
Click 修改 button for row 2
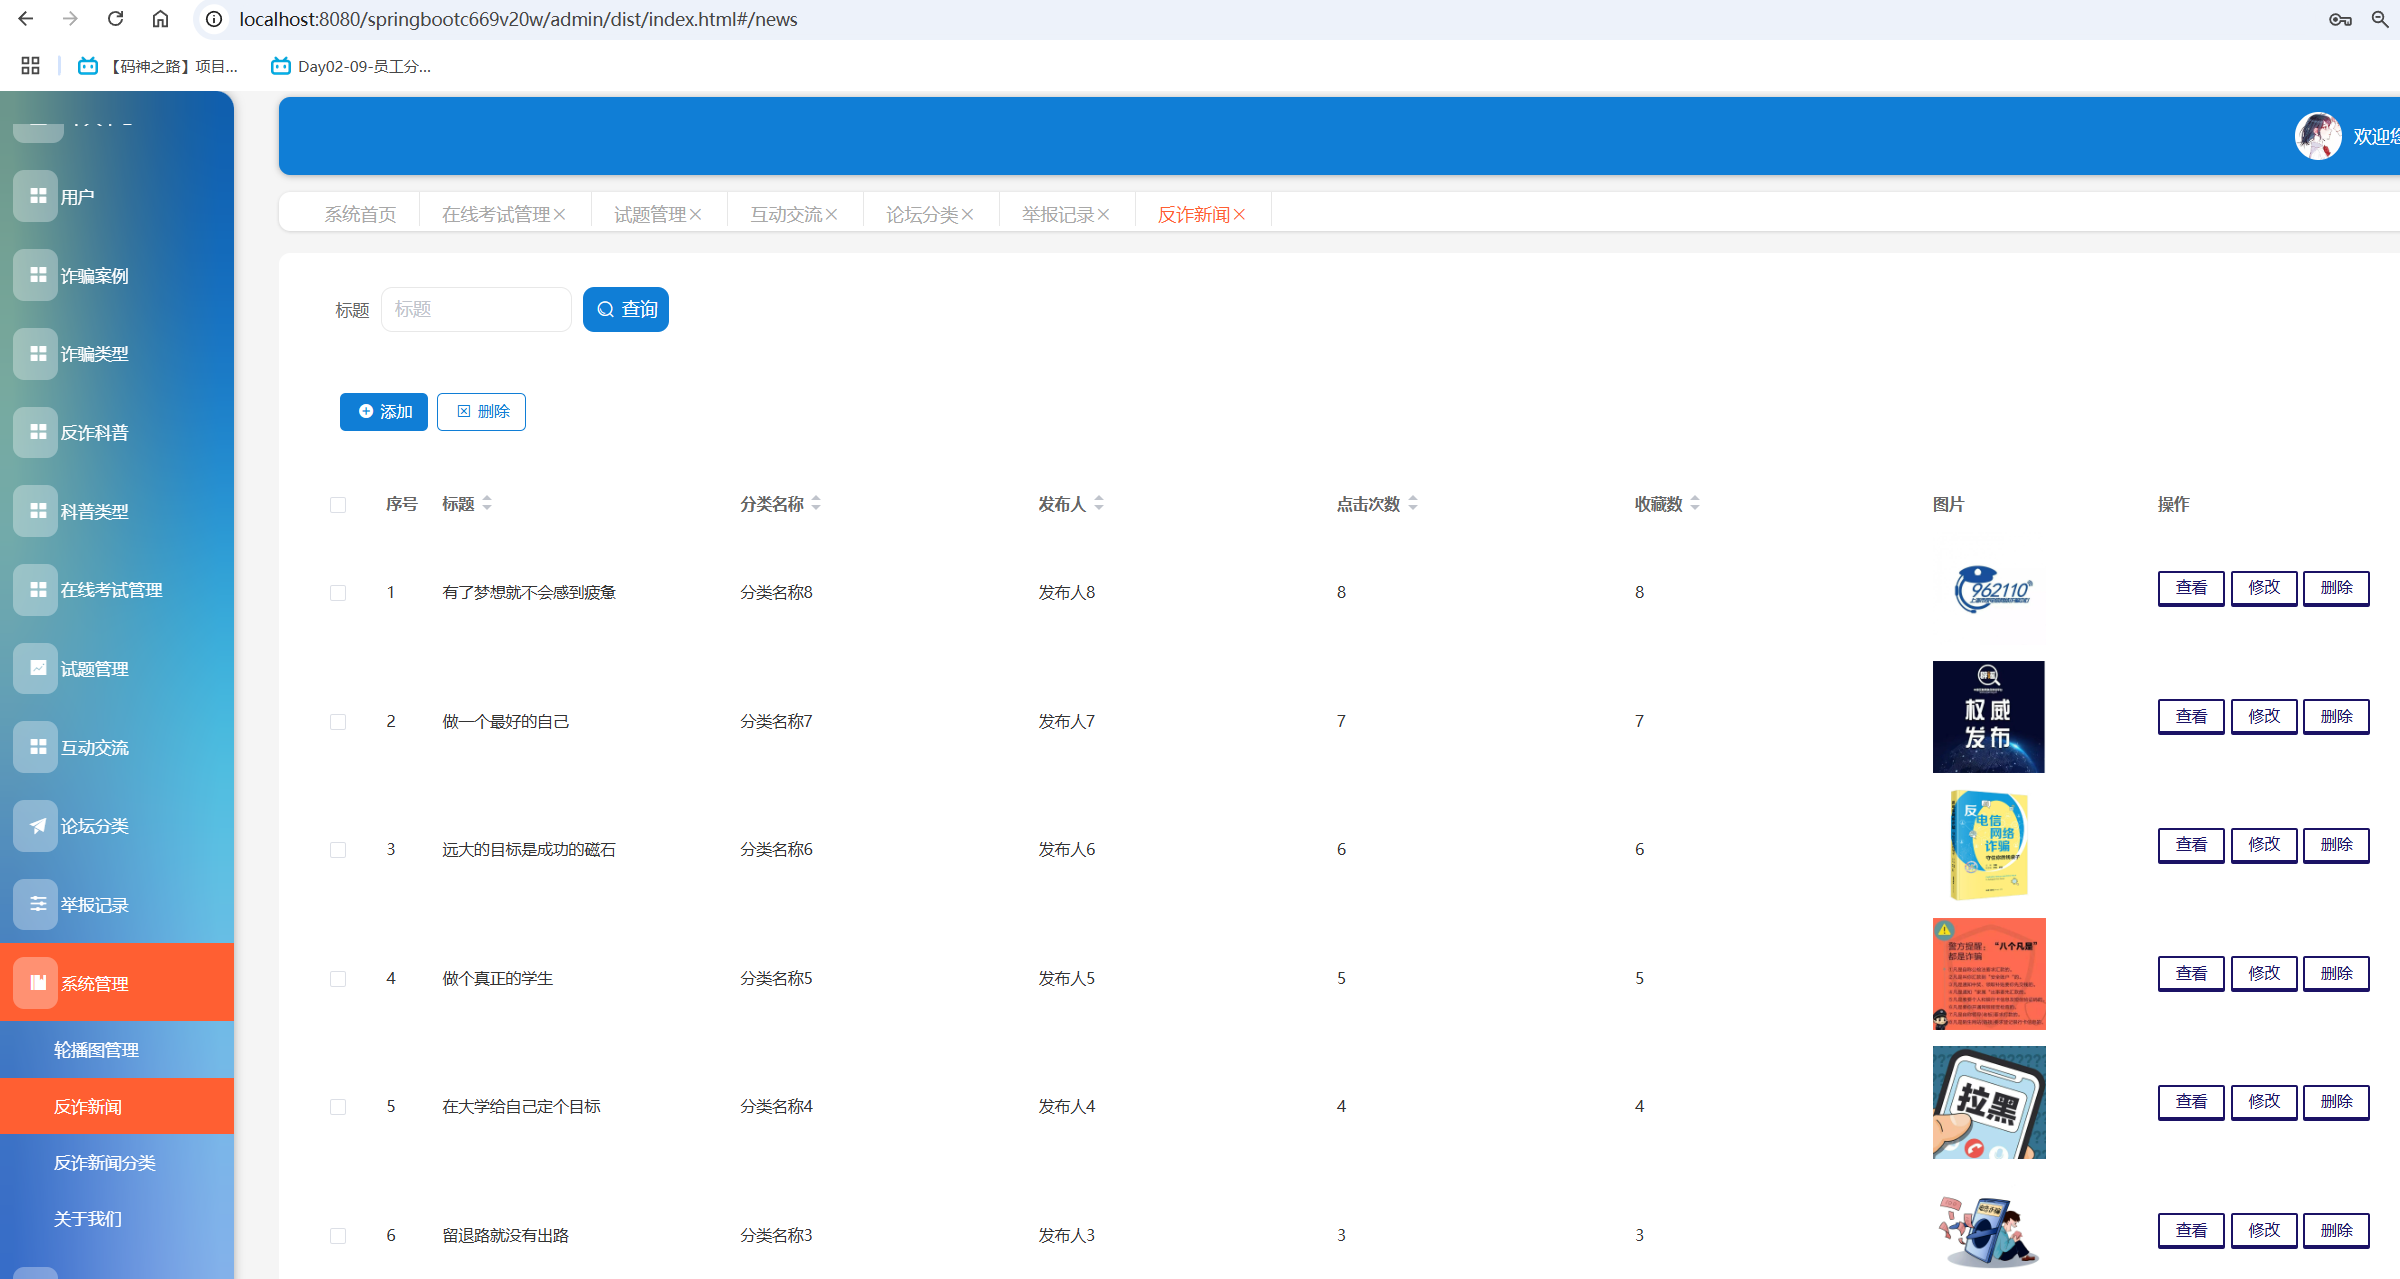(2264, 717)
